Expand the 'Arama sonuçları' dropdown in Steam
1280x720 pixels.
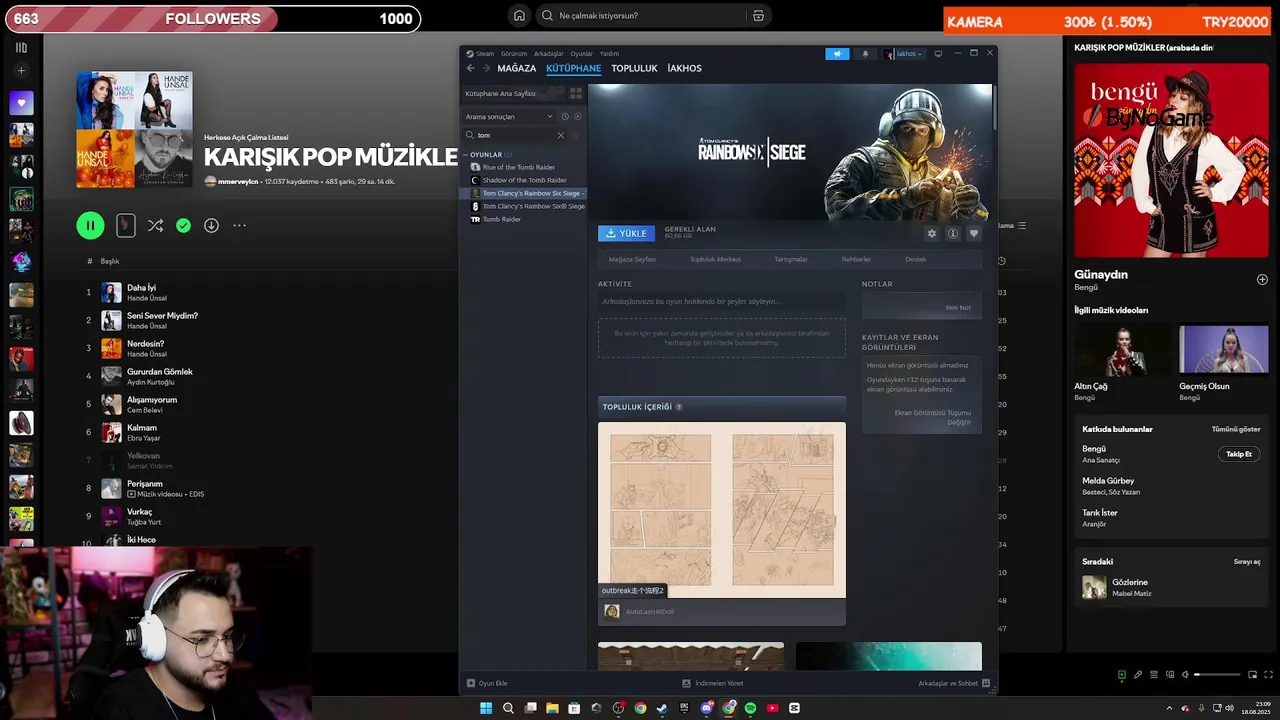tap(509, 116)
